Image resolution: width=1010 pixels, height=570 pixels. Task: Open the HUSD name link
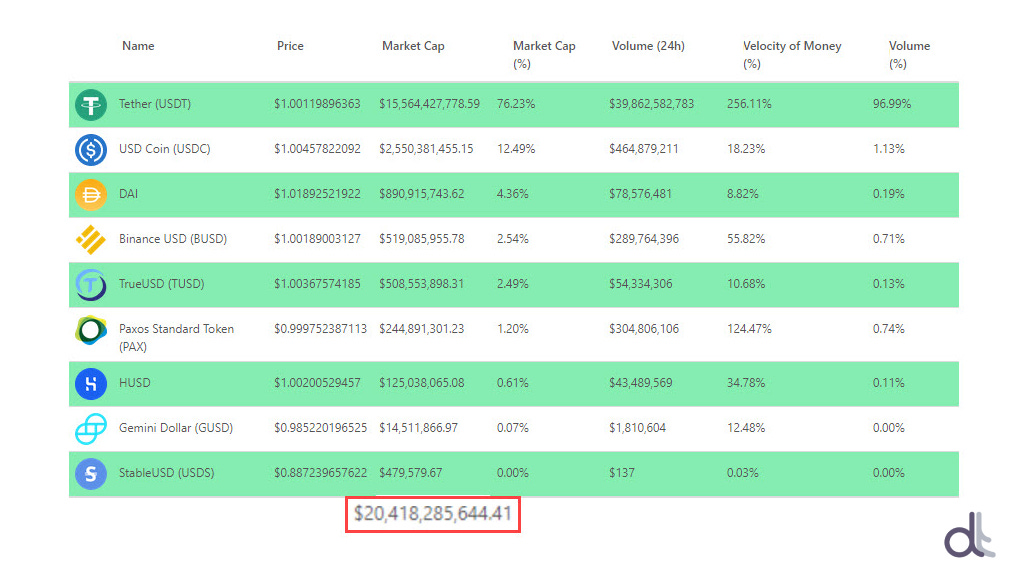(x=134, y=383)
